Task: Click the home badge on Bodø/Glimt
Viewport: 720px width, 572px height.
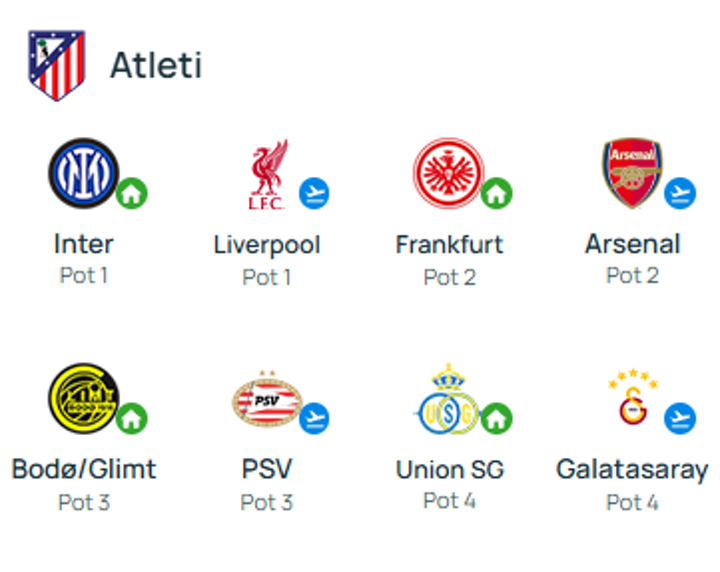Action: [x=131, y=417]
